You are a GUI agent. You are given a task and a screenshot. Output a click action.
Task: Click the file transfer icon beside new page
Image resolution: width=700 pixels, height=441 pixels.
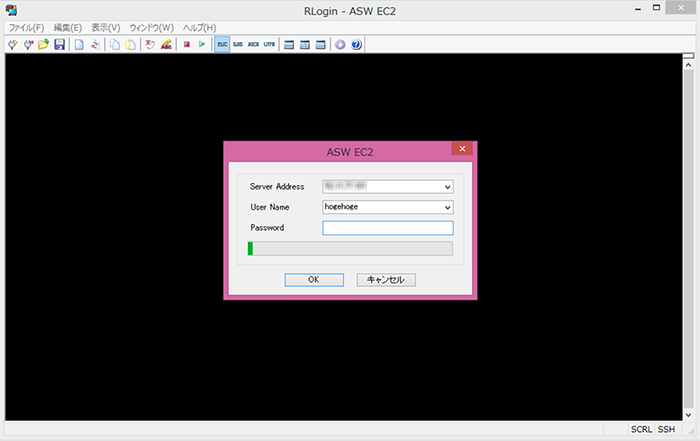(95, 45)
